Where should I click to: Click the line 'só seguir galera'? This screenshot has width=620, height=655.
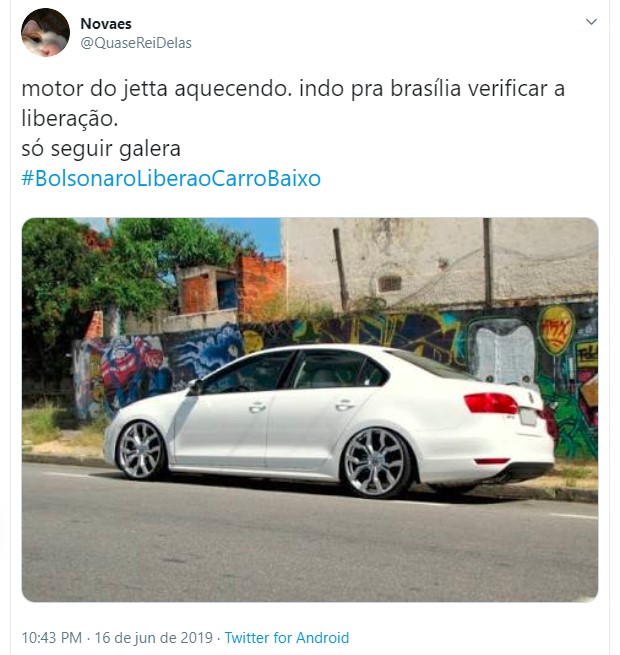coord(101,149)
